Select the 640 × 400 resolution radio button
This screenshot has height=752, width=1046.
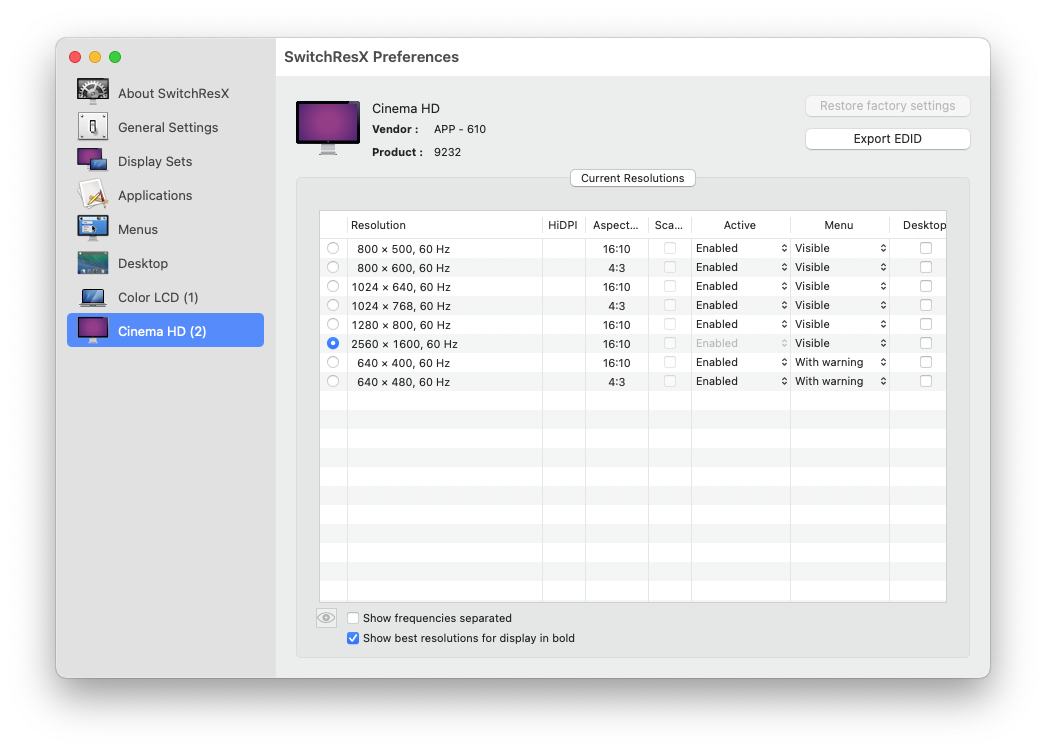(x=333, y=362)
